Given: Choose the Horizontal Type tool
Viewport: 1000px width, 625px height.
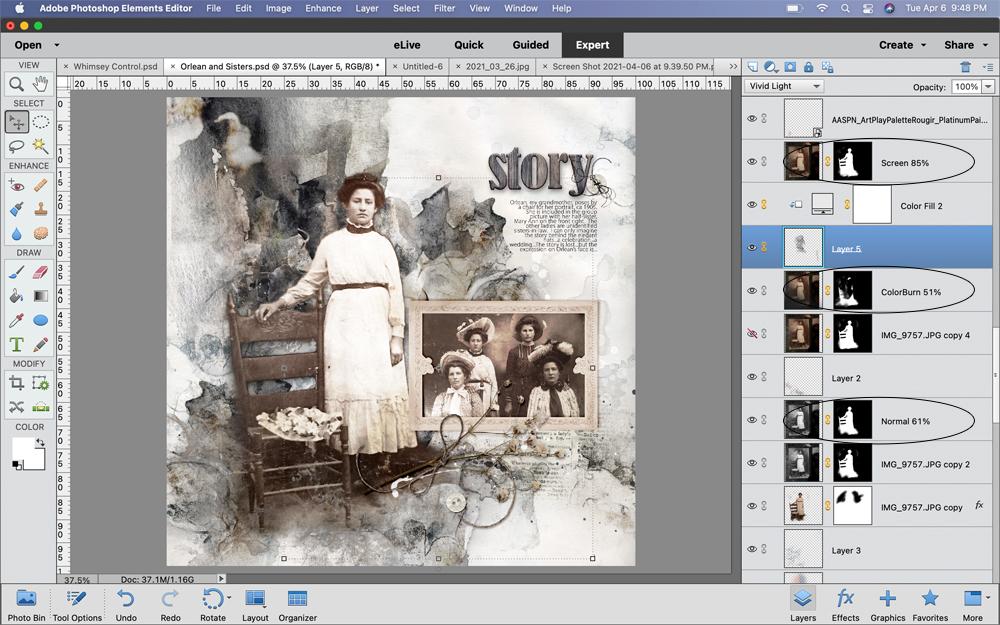Looking at the screenshot, I should click(x=17, y=344).
